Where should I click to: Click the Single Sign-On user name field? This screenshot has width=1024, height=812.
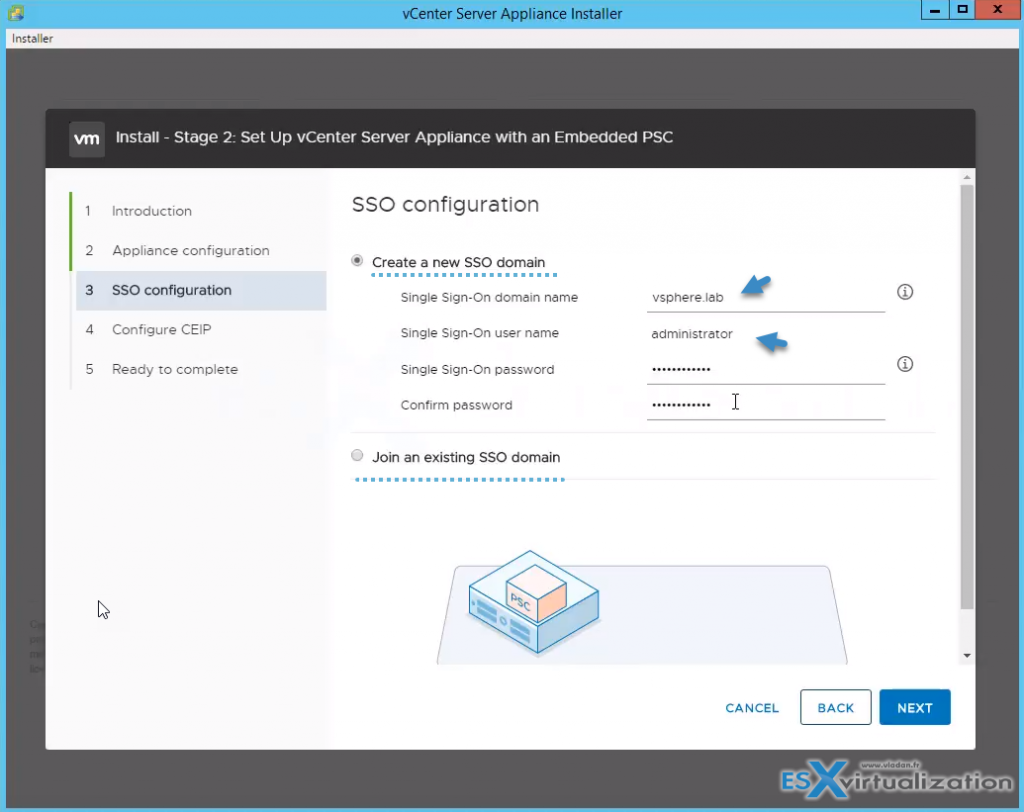pyautogui.click(x=765, y=332)
